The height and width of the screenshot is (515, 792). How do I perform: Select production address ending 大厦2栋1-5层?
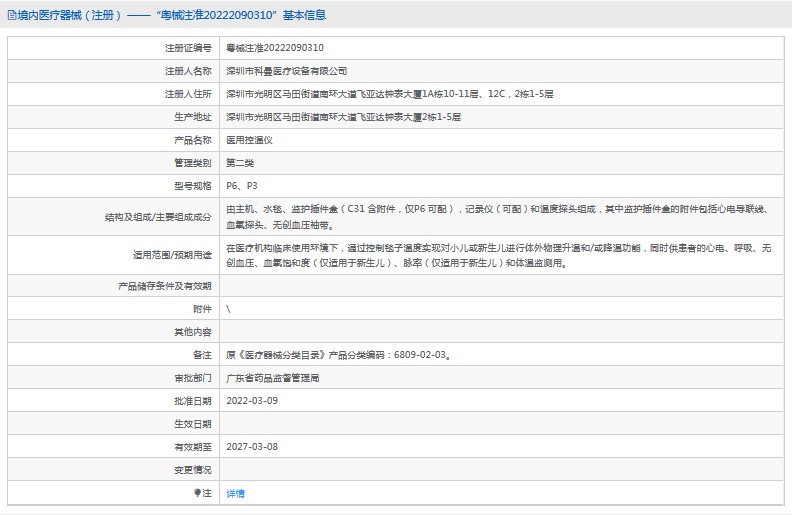[x=343, y=117]
